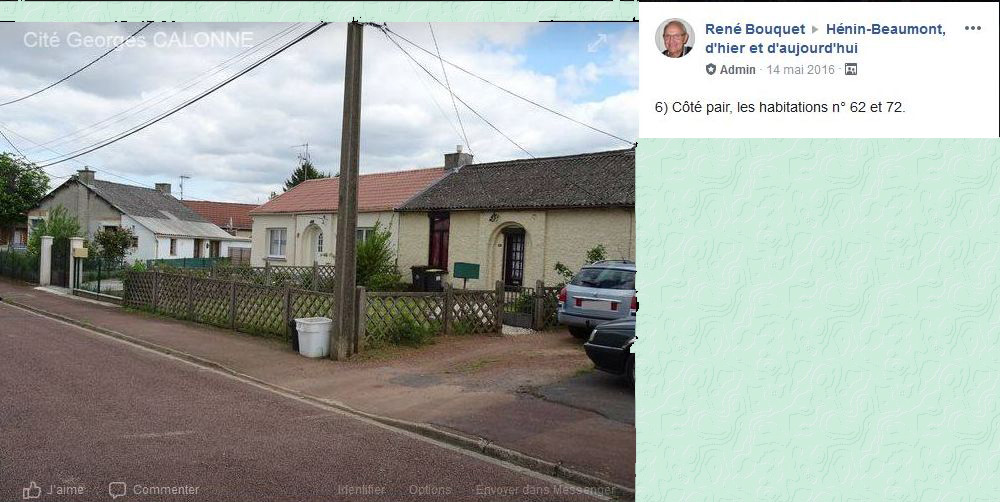Click the arrow between author and group name

815,29
